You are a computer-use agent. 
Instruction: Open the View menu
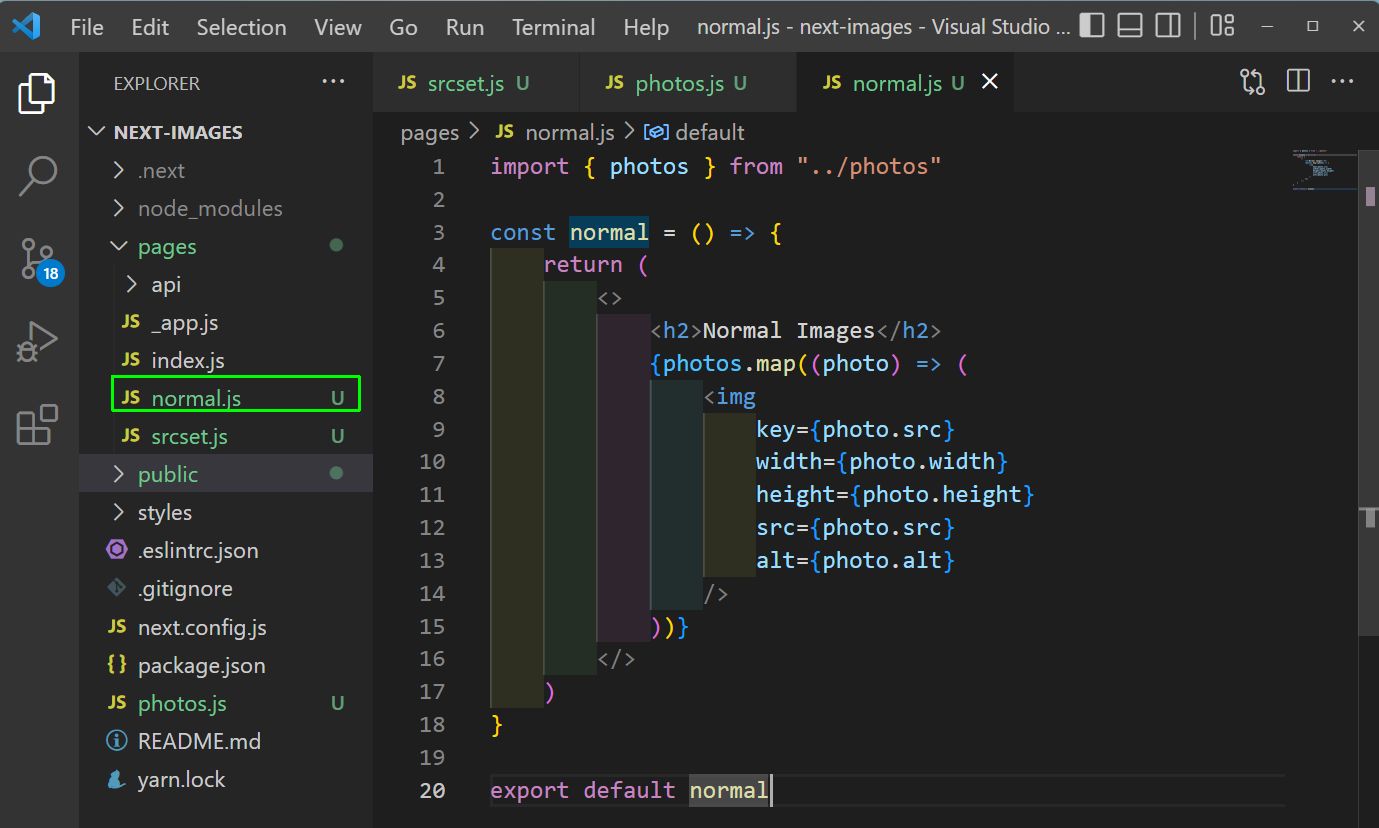338,27
